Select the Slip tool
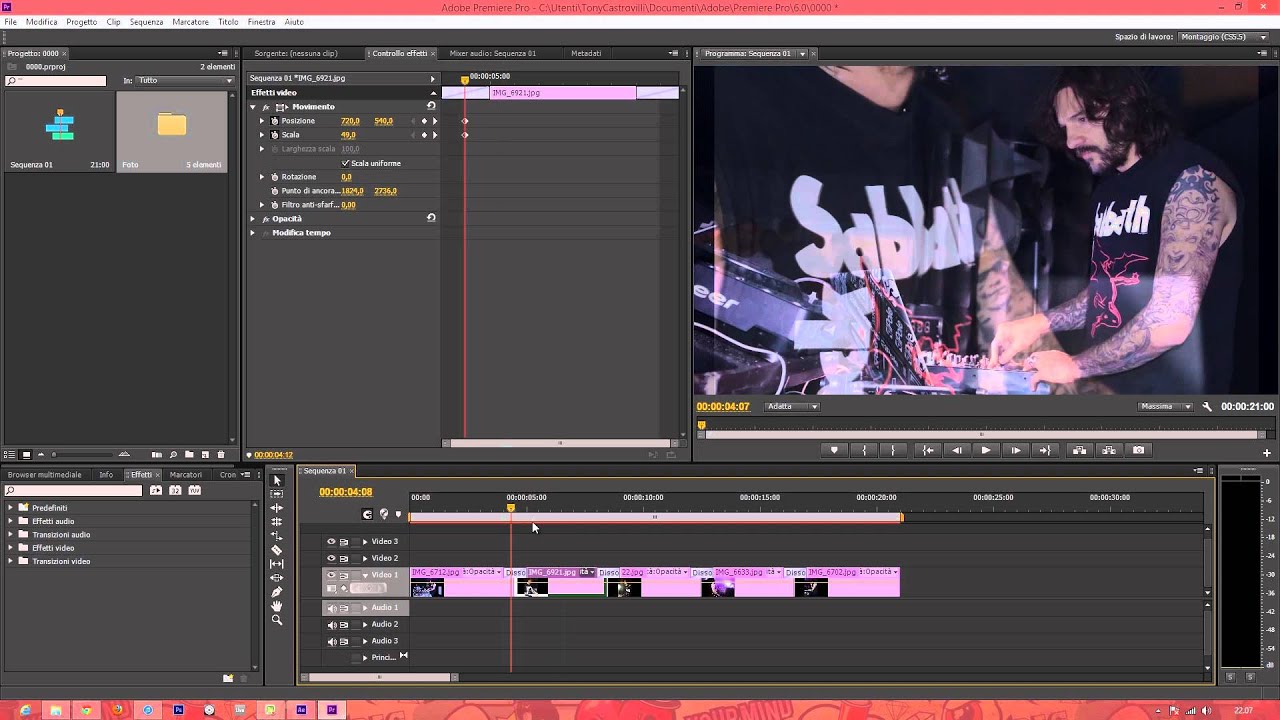Image resolution: width=1280 pixels, height=720 pixels. coord(277,564)
